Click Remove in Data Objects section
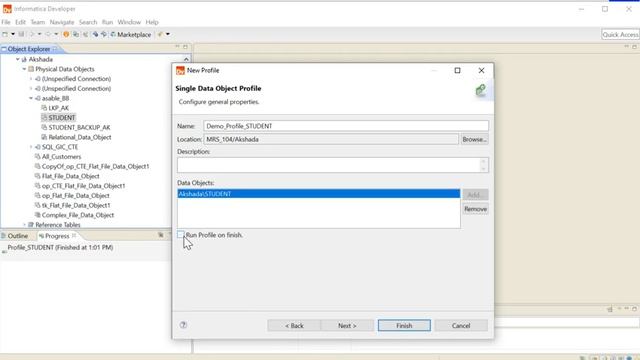 tap(476, 209)
